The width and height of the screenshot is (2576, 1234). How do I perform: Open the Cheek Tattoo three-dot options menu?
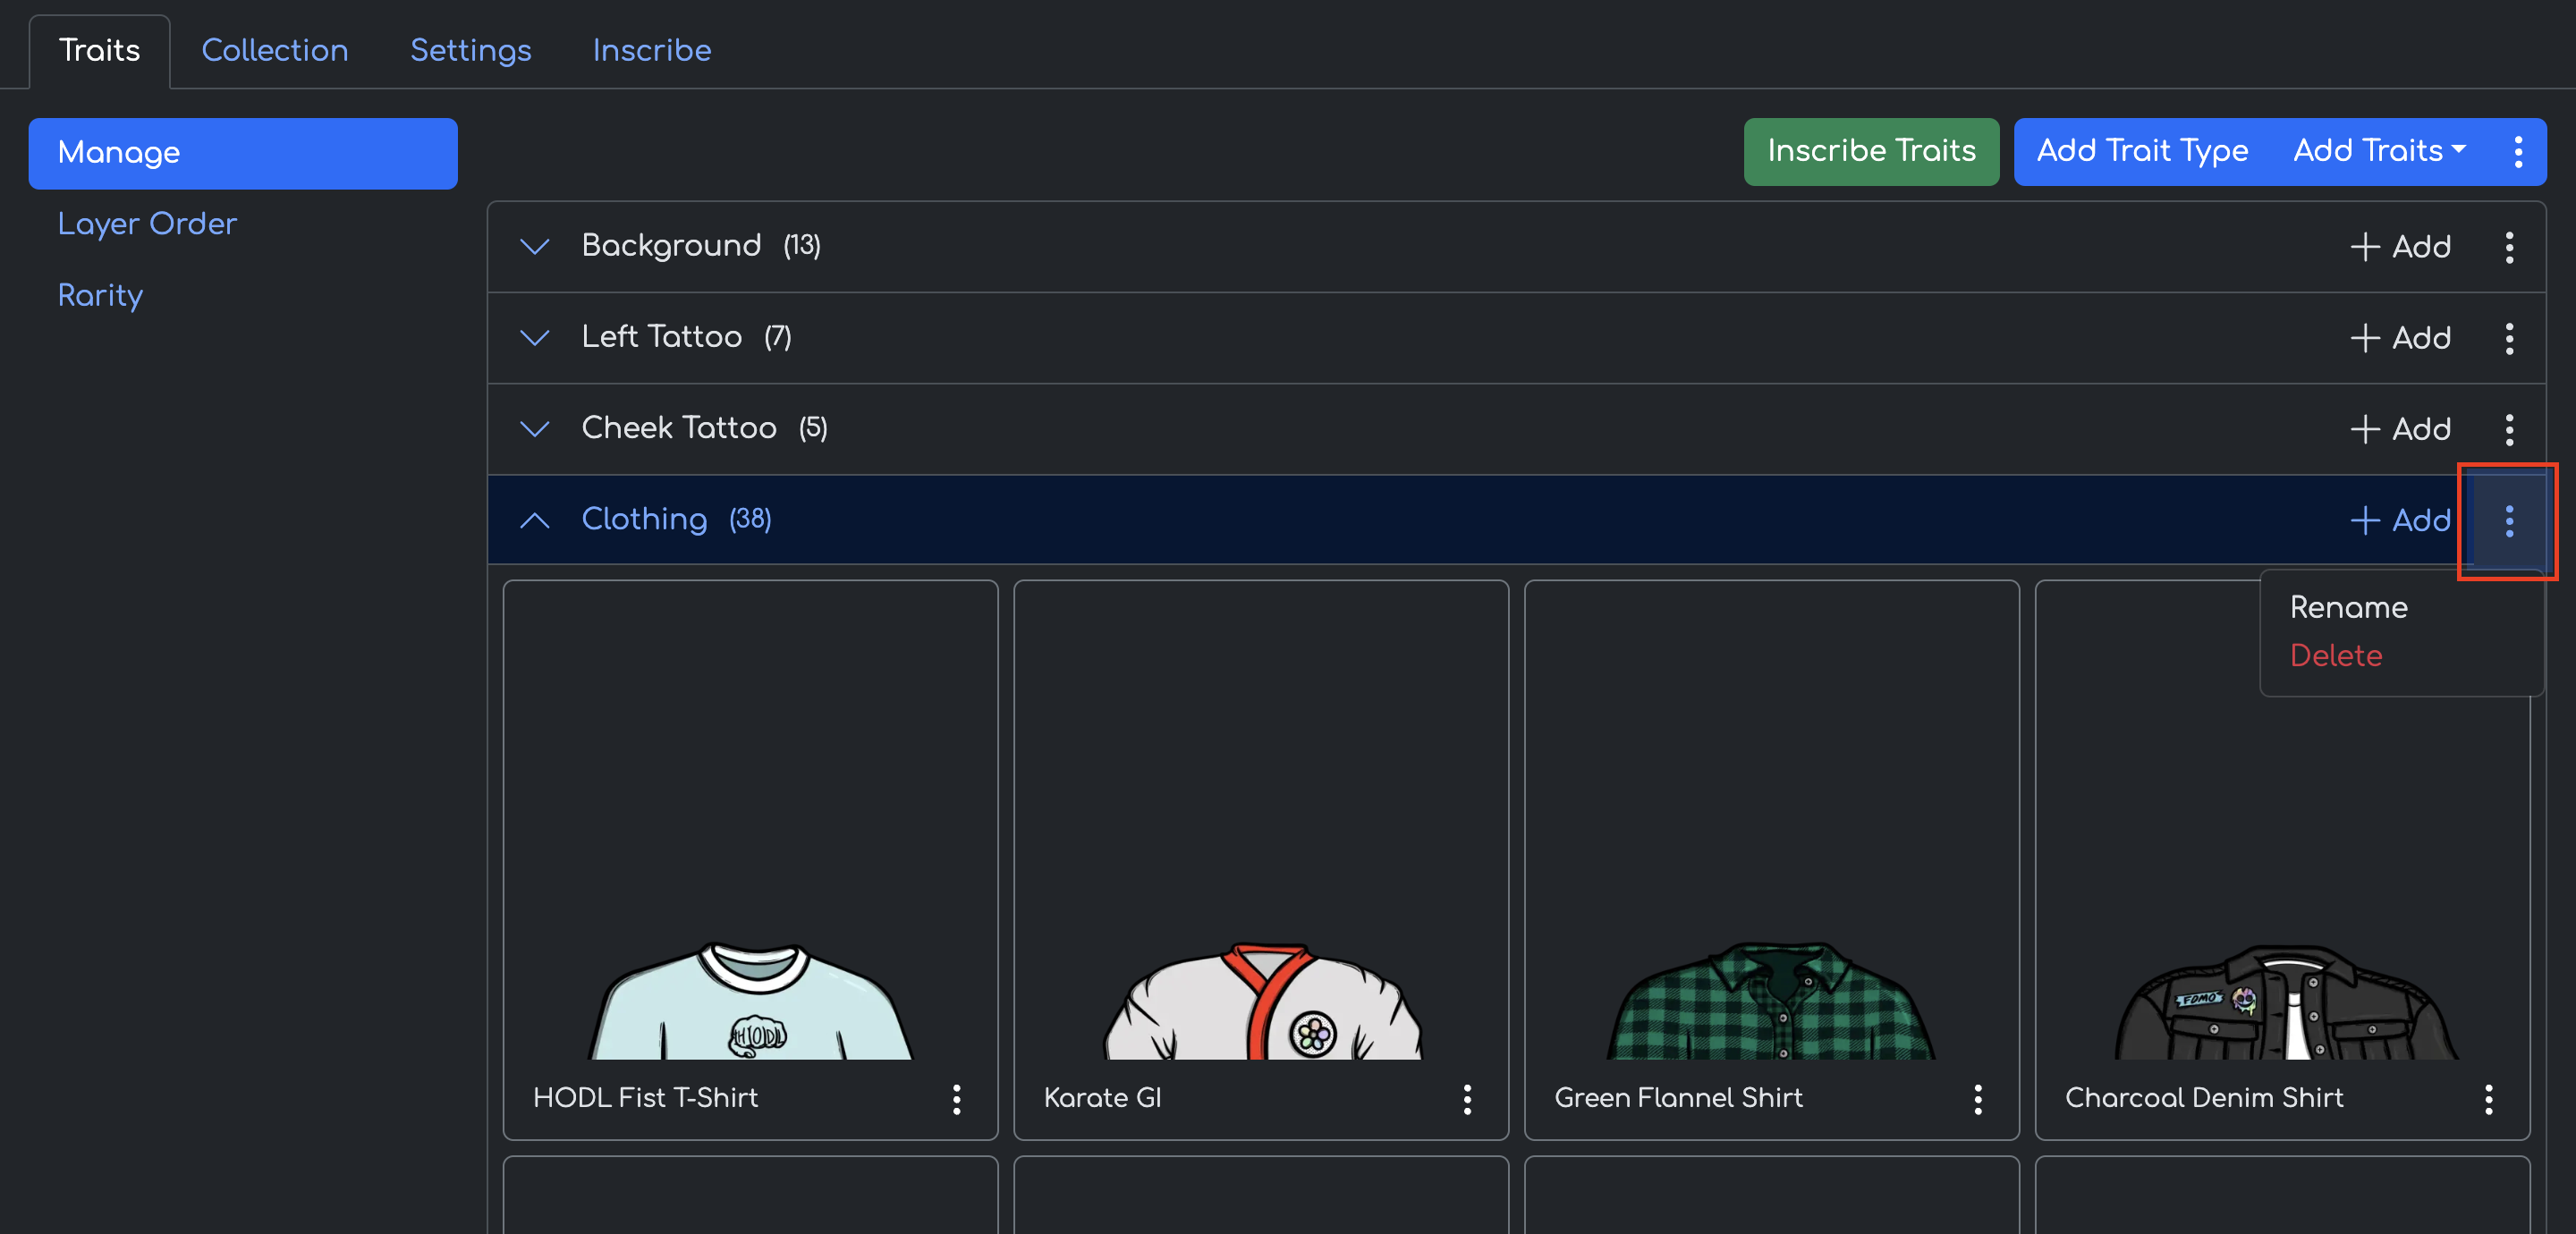pyautogui.click(x=2508, y=429)
